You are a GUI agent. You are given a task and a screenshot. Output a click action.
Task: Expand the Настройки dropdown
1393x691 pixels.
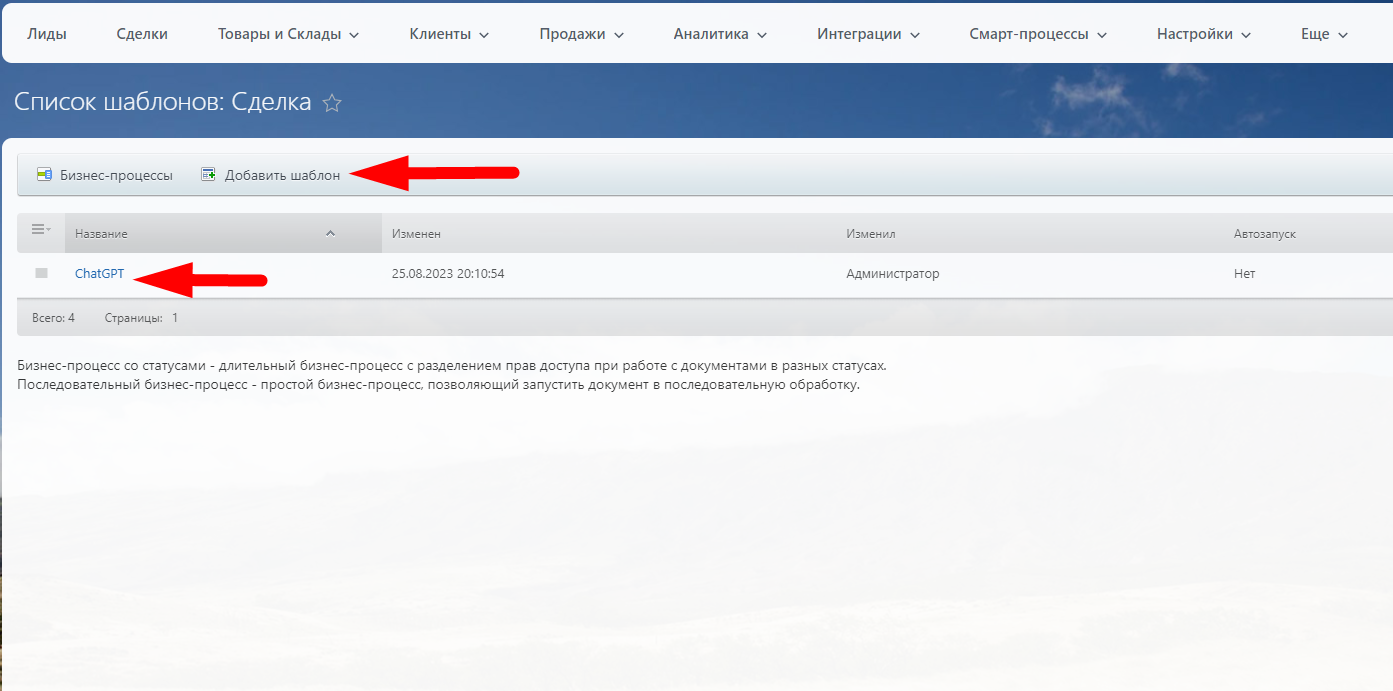pos(1203,33)
